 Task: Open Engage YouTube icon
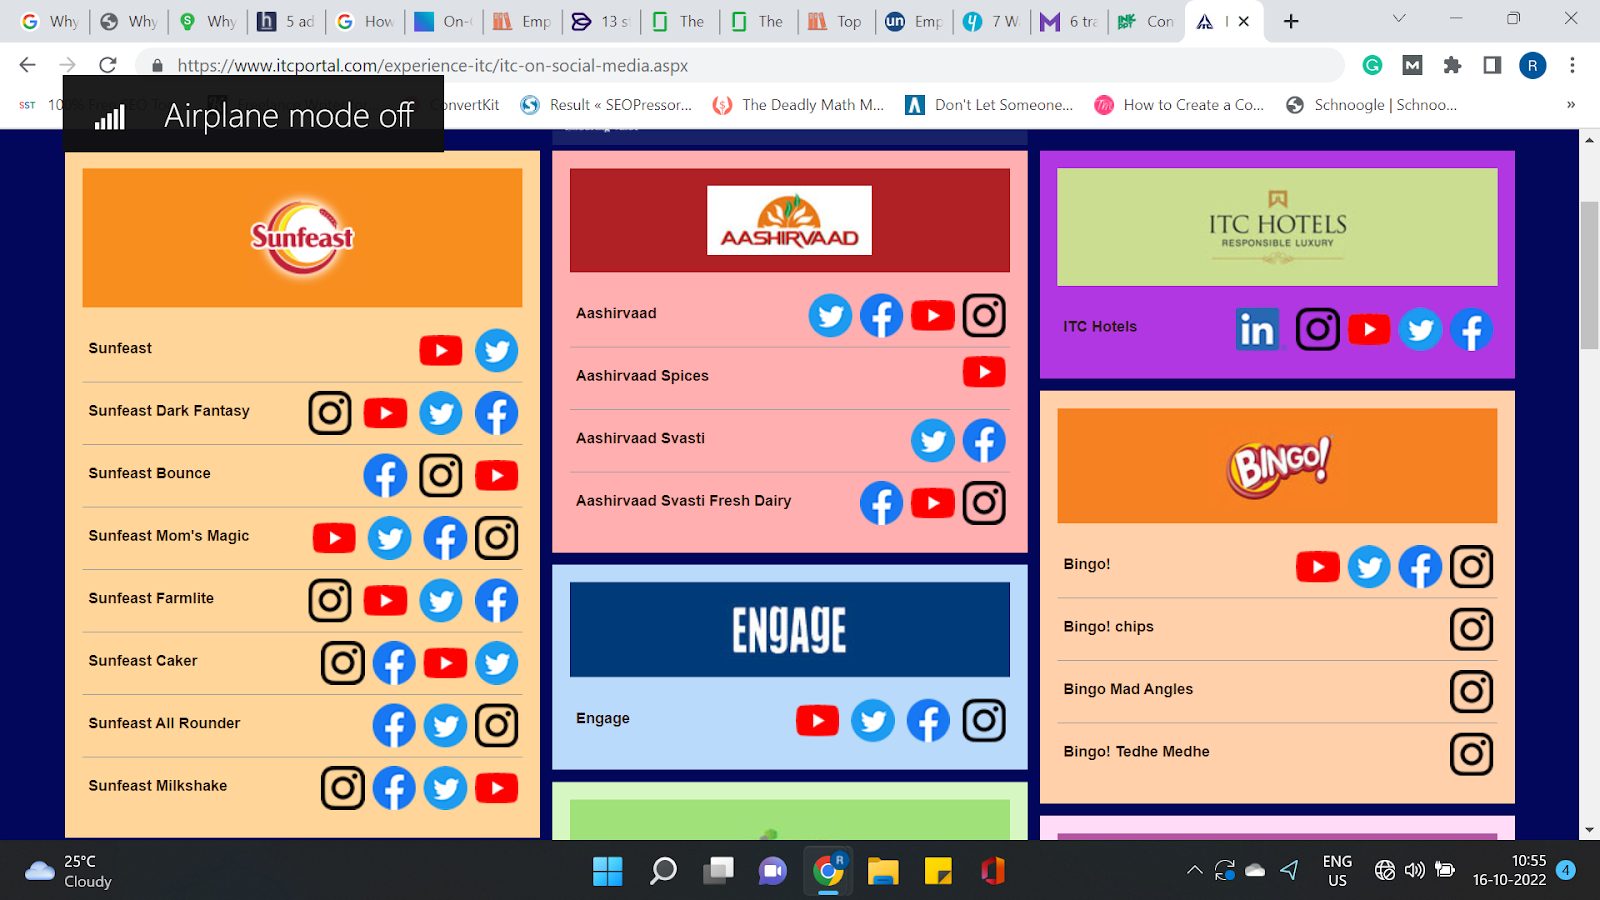tap(817, 720)
